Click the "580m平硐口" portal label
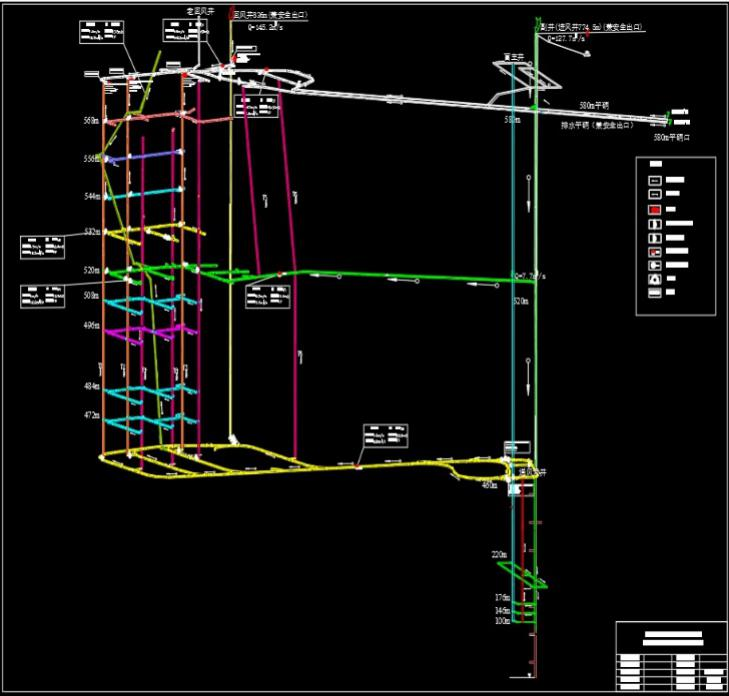Viewport: 729px width, 696px height. pyautogui.click(x=672, y=137)
